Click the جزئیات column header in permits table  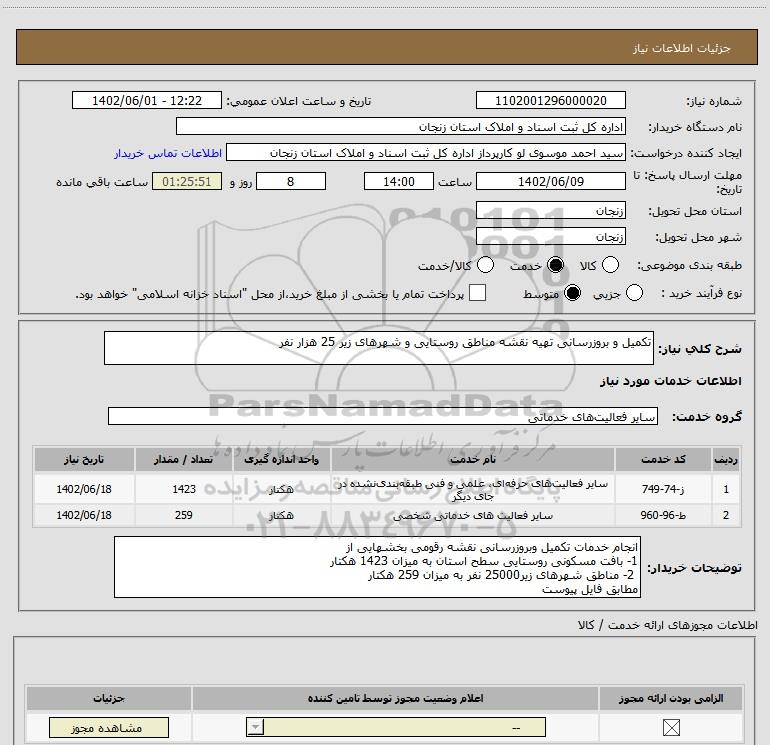(x=109, y=698)
